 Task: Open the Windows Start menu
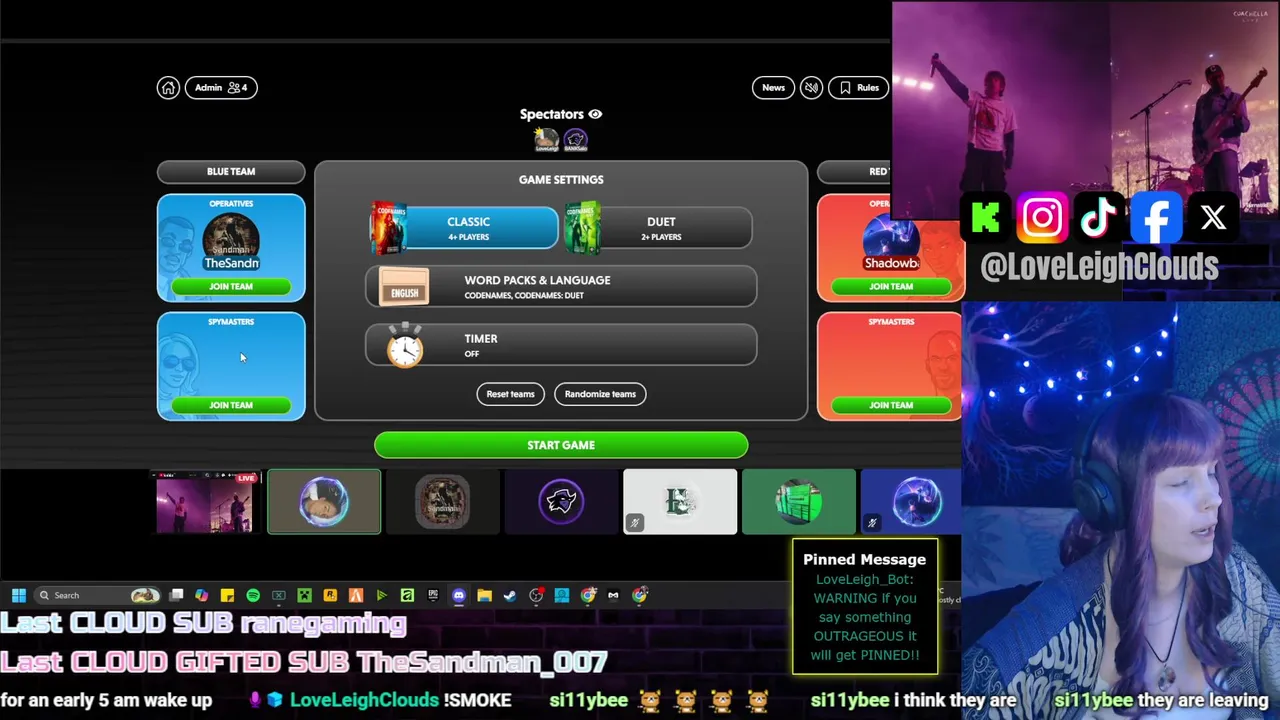pos(19,595)
